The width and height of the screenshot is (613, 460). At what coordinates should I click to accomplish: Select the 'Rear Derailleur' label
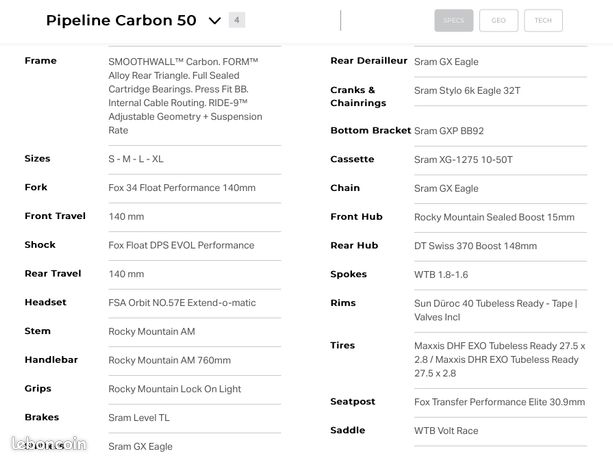[x=369, y=61]
